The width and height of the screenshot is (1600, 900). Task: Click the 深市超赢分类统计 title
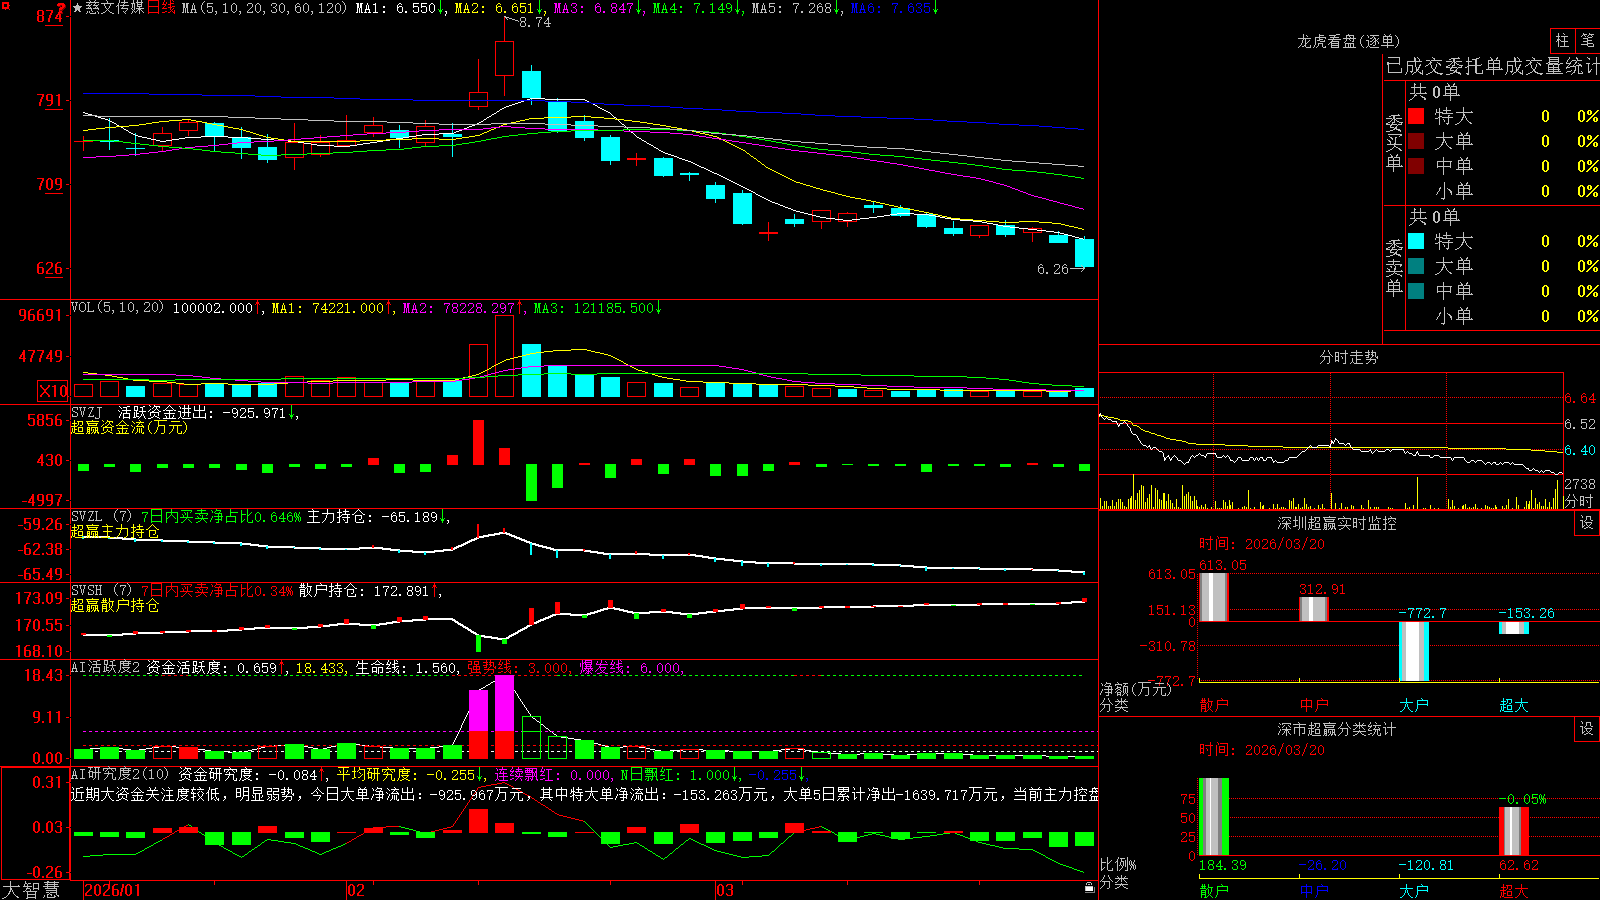click(x=1337, y=729)
